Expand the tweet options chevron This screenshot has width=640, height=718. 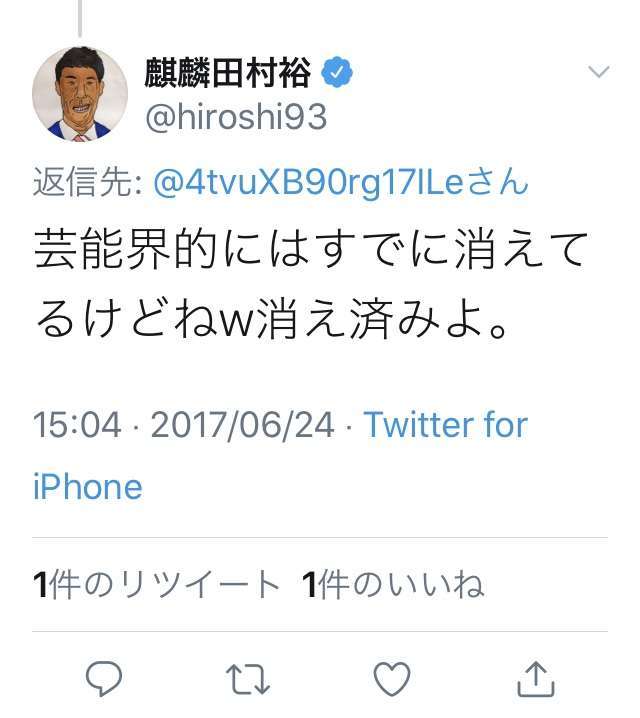point(598,72)
